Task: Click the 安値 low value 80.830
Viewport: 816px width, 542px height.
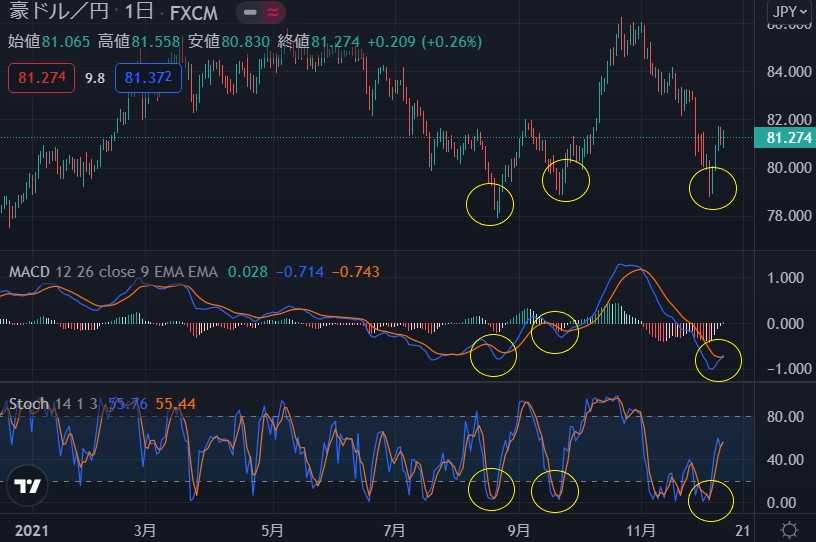Action: tap(246, 42)
